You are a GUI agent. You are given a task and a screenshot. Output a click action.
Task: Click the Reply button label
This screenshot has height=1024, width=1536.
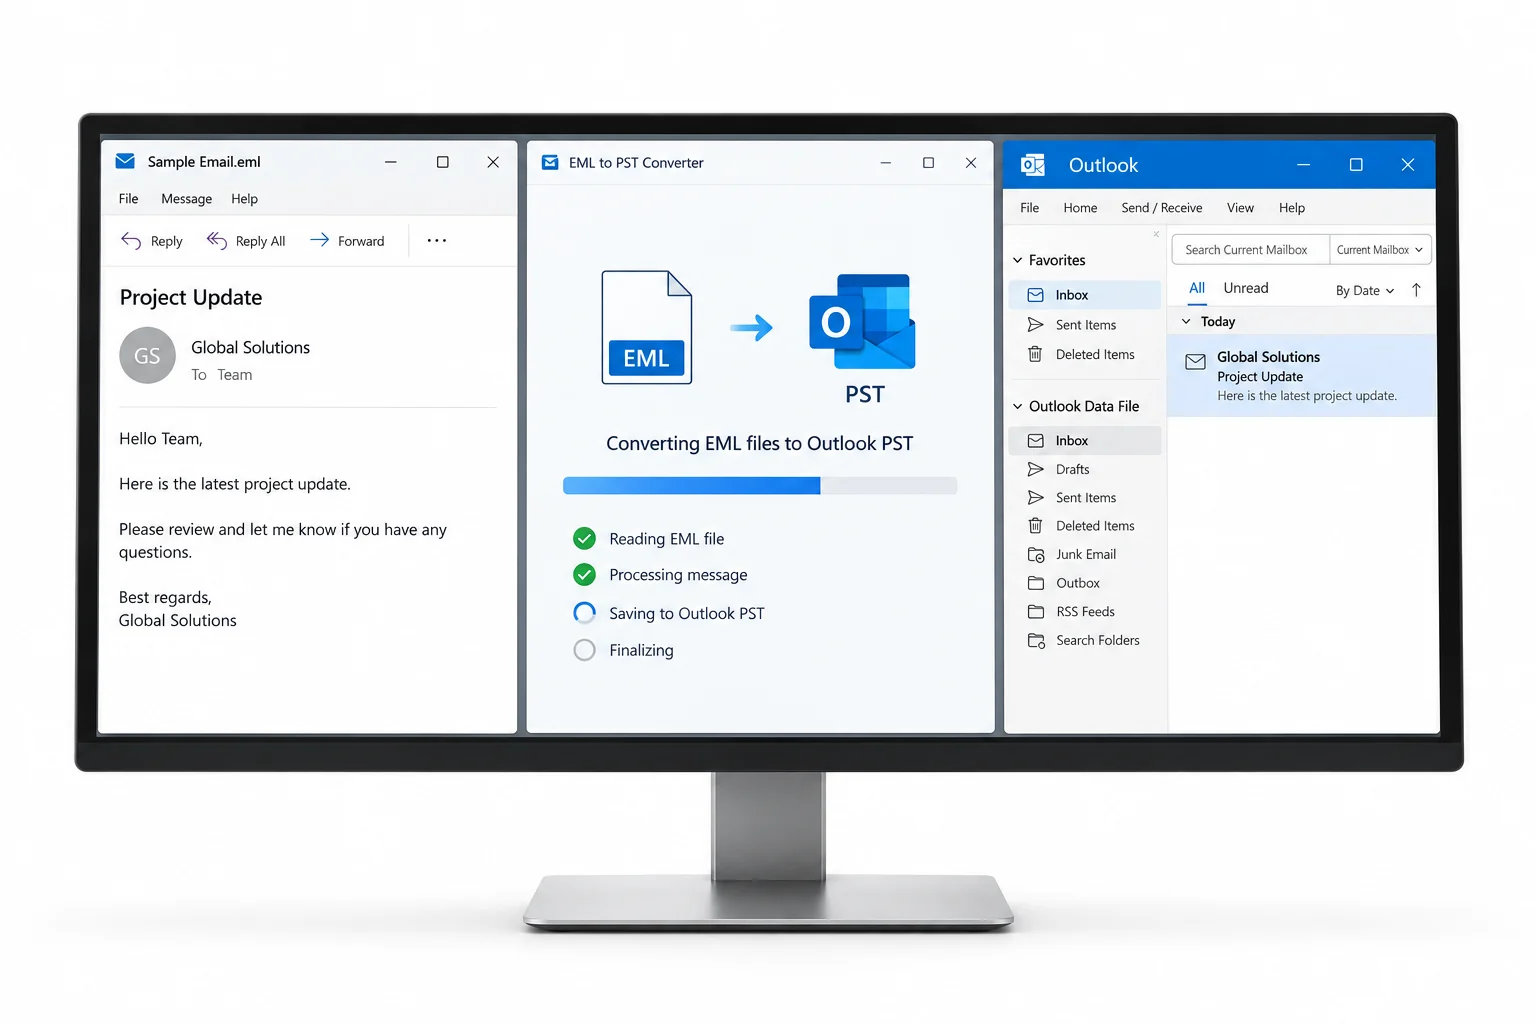pos(167,241)
